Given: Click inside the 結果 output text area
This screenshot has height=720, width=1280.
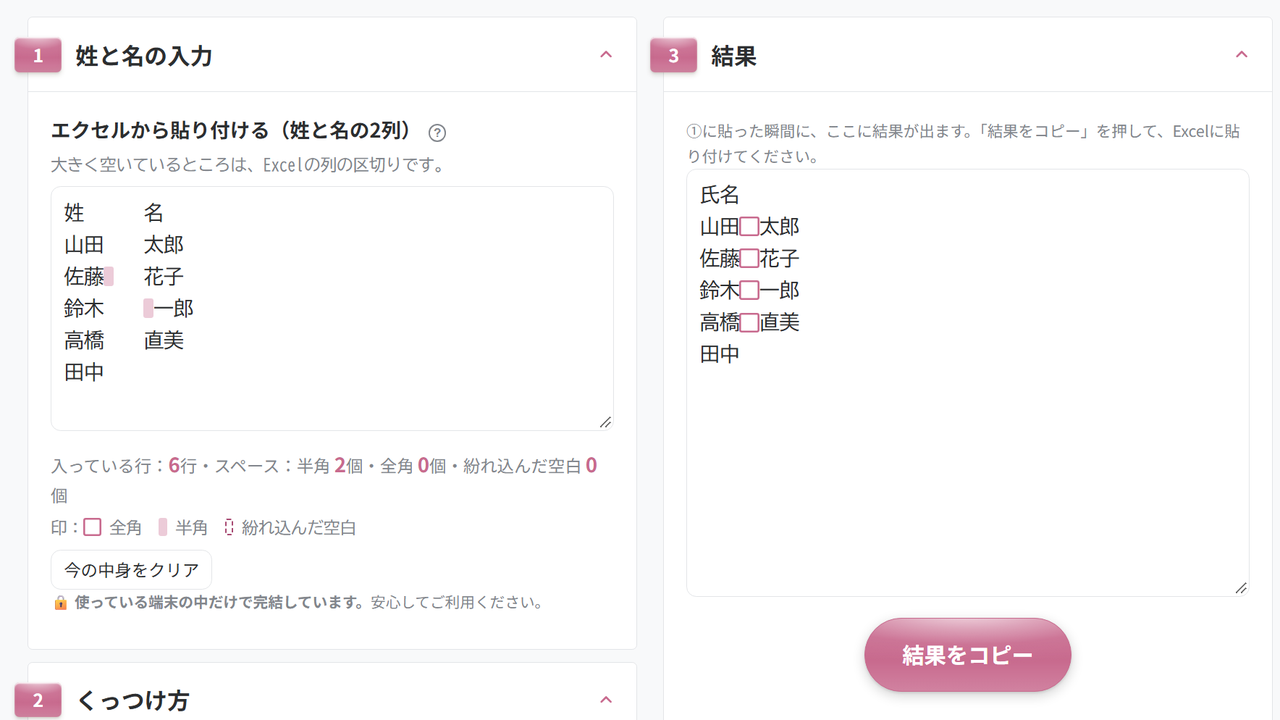Looking at the screenshot, I should [967, 383].
